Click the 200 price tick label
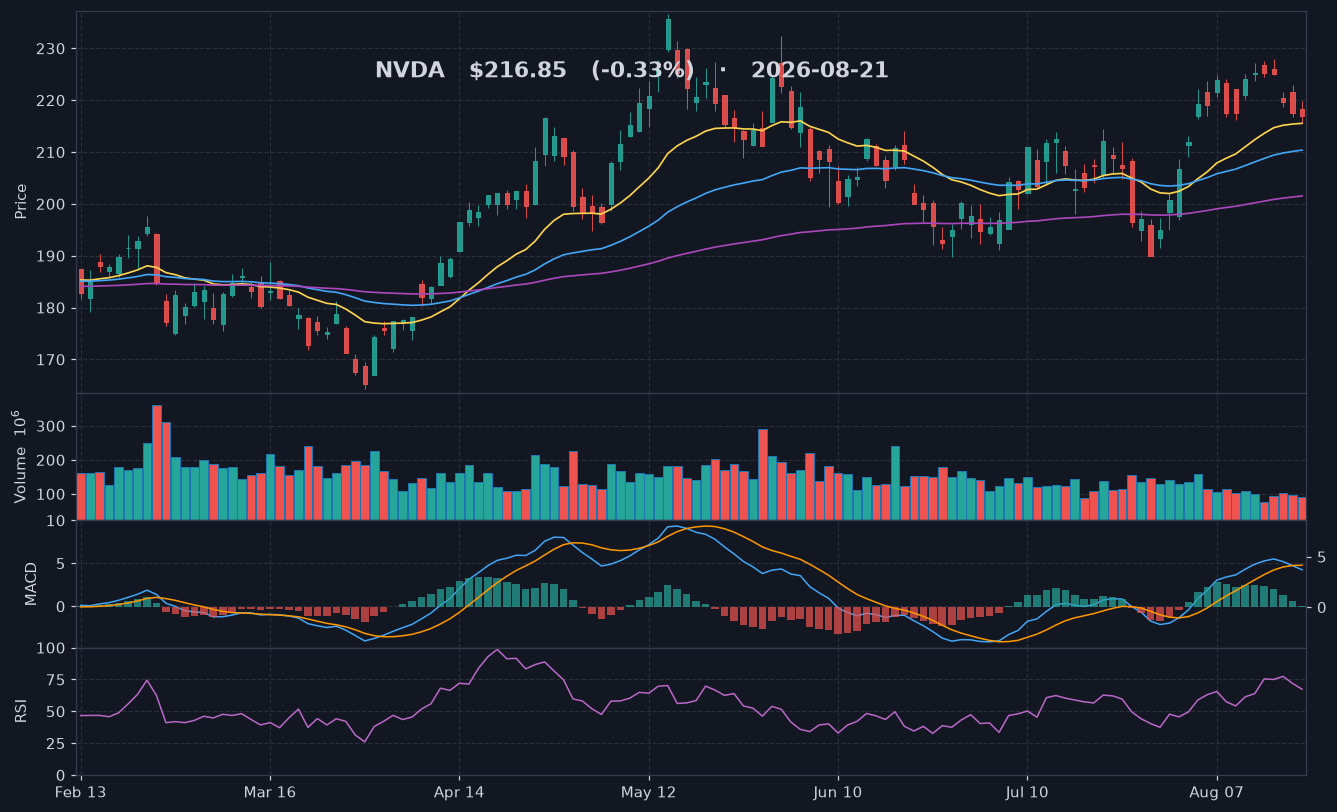Viewport: 1337px width, 812px height. pos(51,205)
